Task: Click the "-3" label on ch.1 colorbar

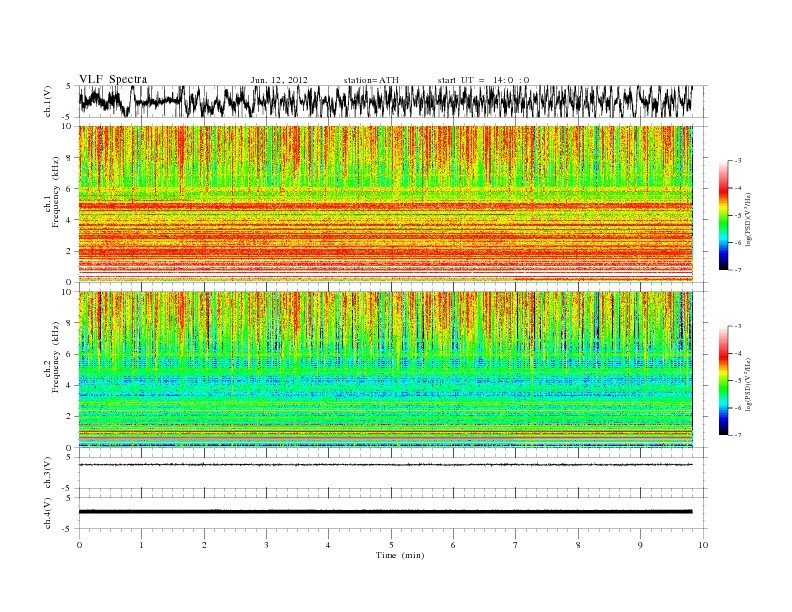Action: (737, 161)
